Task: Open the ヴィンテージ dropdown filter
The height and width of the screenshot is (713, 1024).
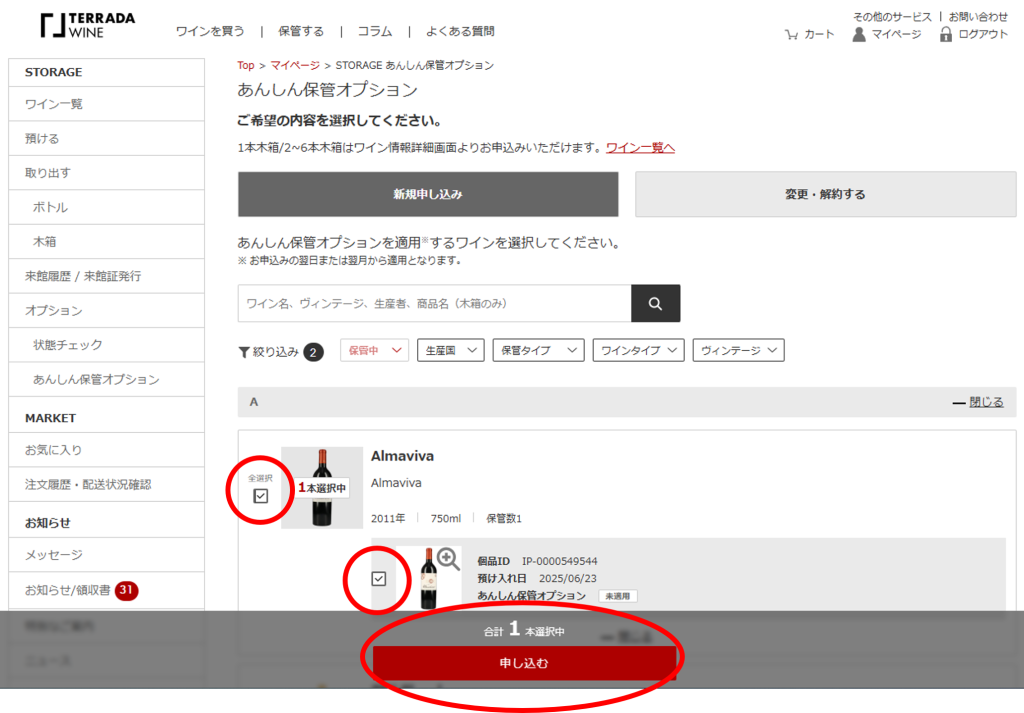Action: (738, 351)
